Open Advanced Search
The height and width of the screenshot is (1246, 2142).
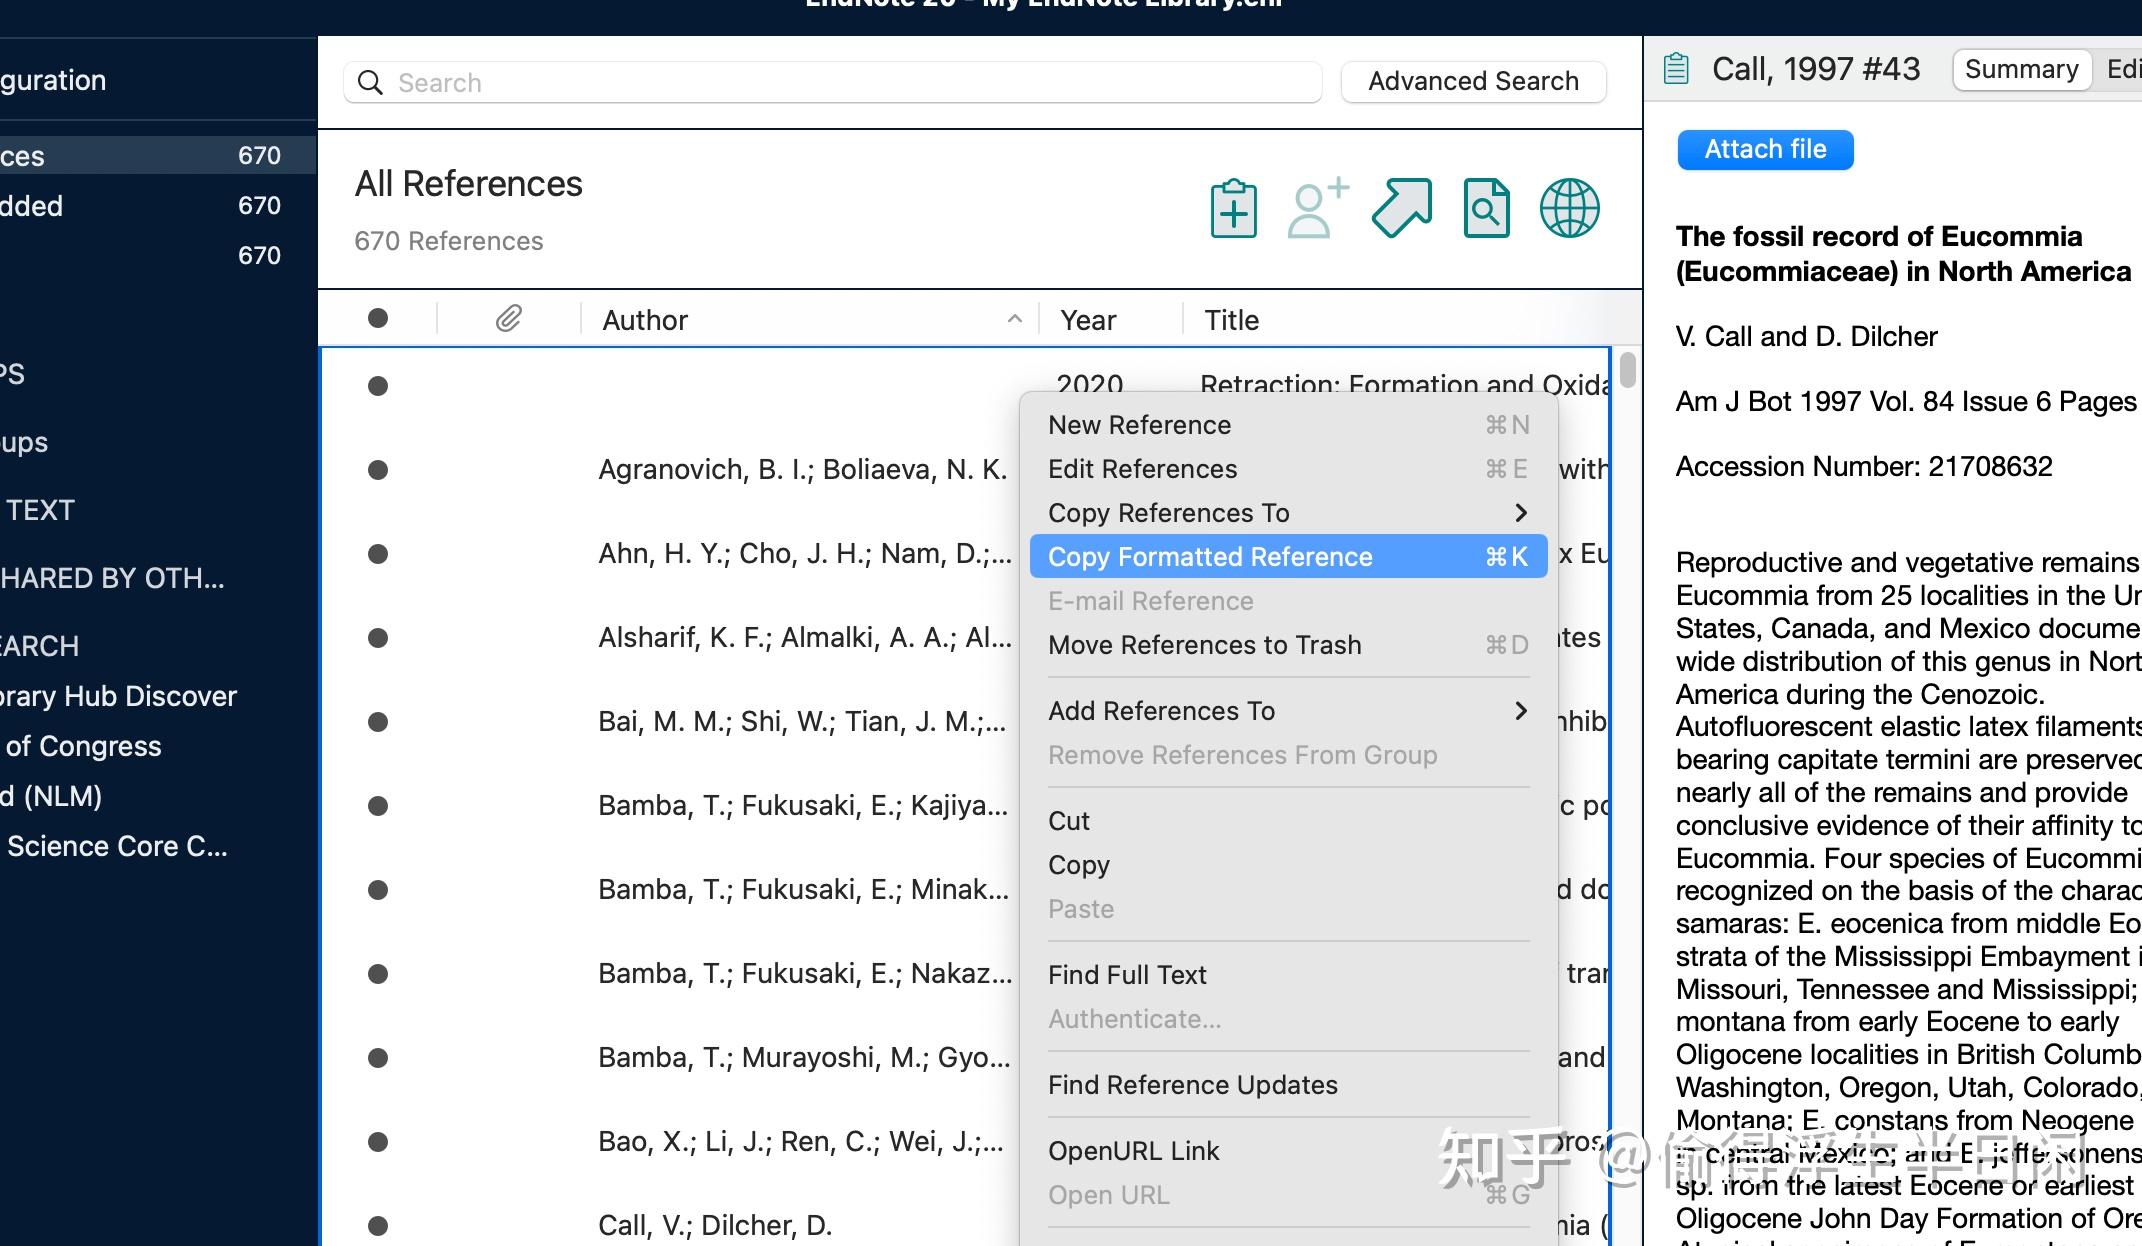pyautogui.click(x=1473, y=81)
